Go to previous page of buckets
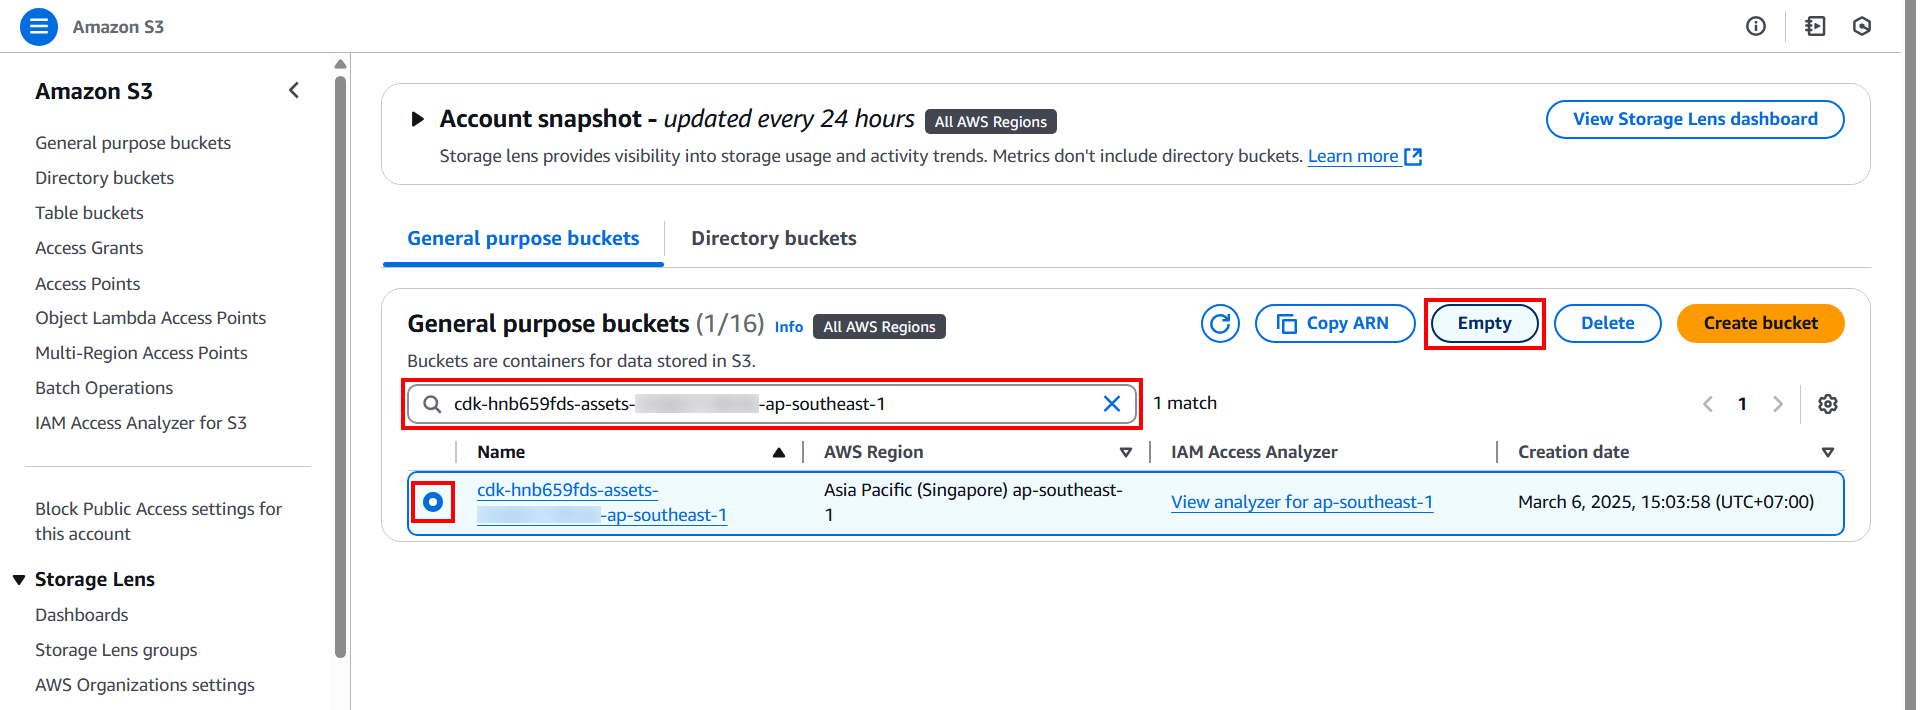This screenshot has height=710, width=1920. (1708, 404)
